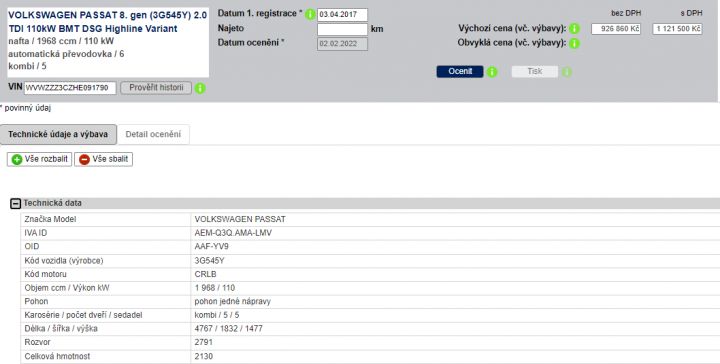Click the Tisk button
Image resolution: width=720 pixels, height=364 pixels.
pos(534,72)
